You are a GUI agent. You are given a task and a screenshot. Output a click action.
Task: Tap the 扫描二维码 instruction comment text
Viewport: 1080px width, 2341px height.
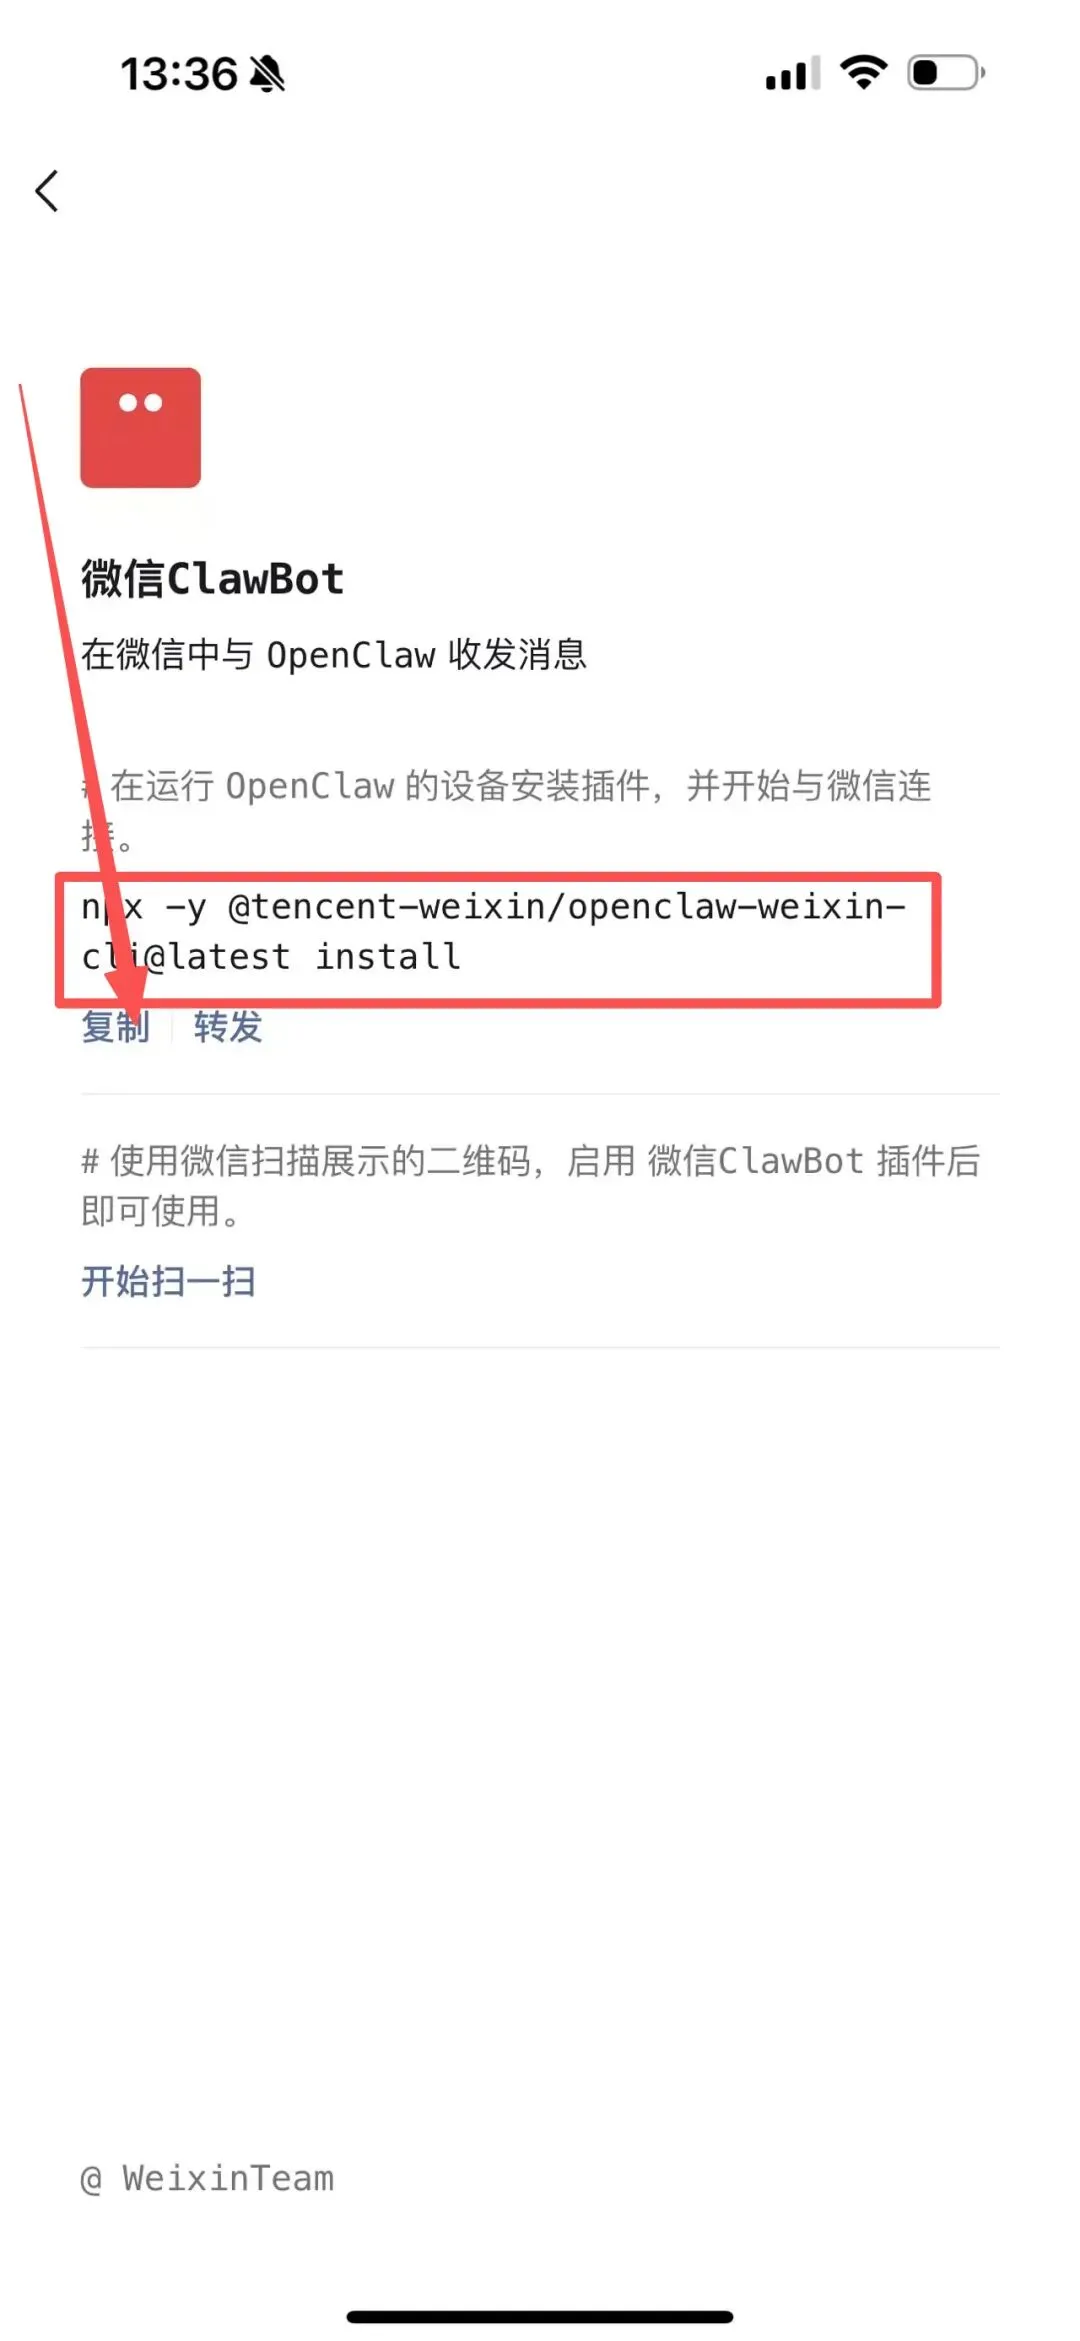(530, 1185)
